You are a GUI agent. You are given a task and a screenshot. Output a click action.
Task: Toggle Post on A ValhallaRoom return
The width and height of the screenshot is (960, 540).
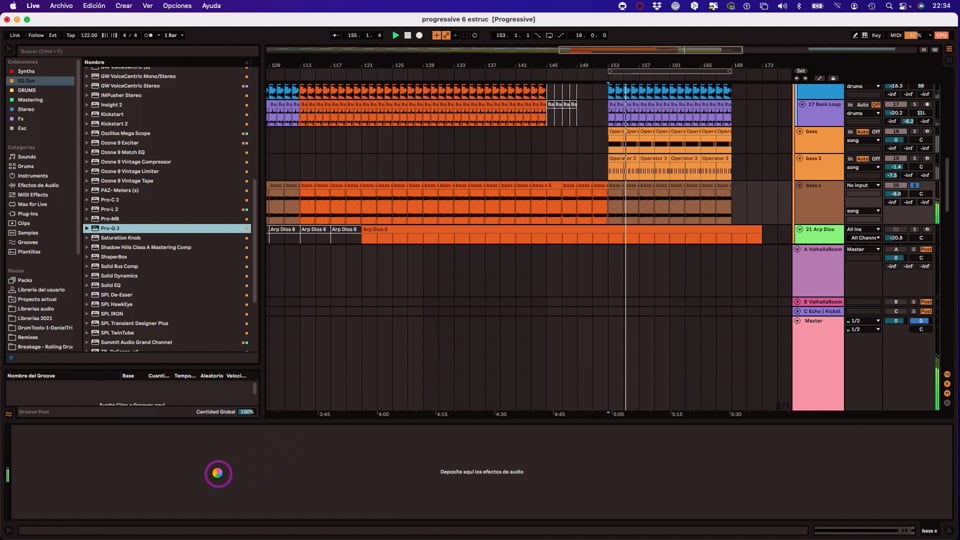click(926, 249)
